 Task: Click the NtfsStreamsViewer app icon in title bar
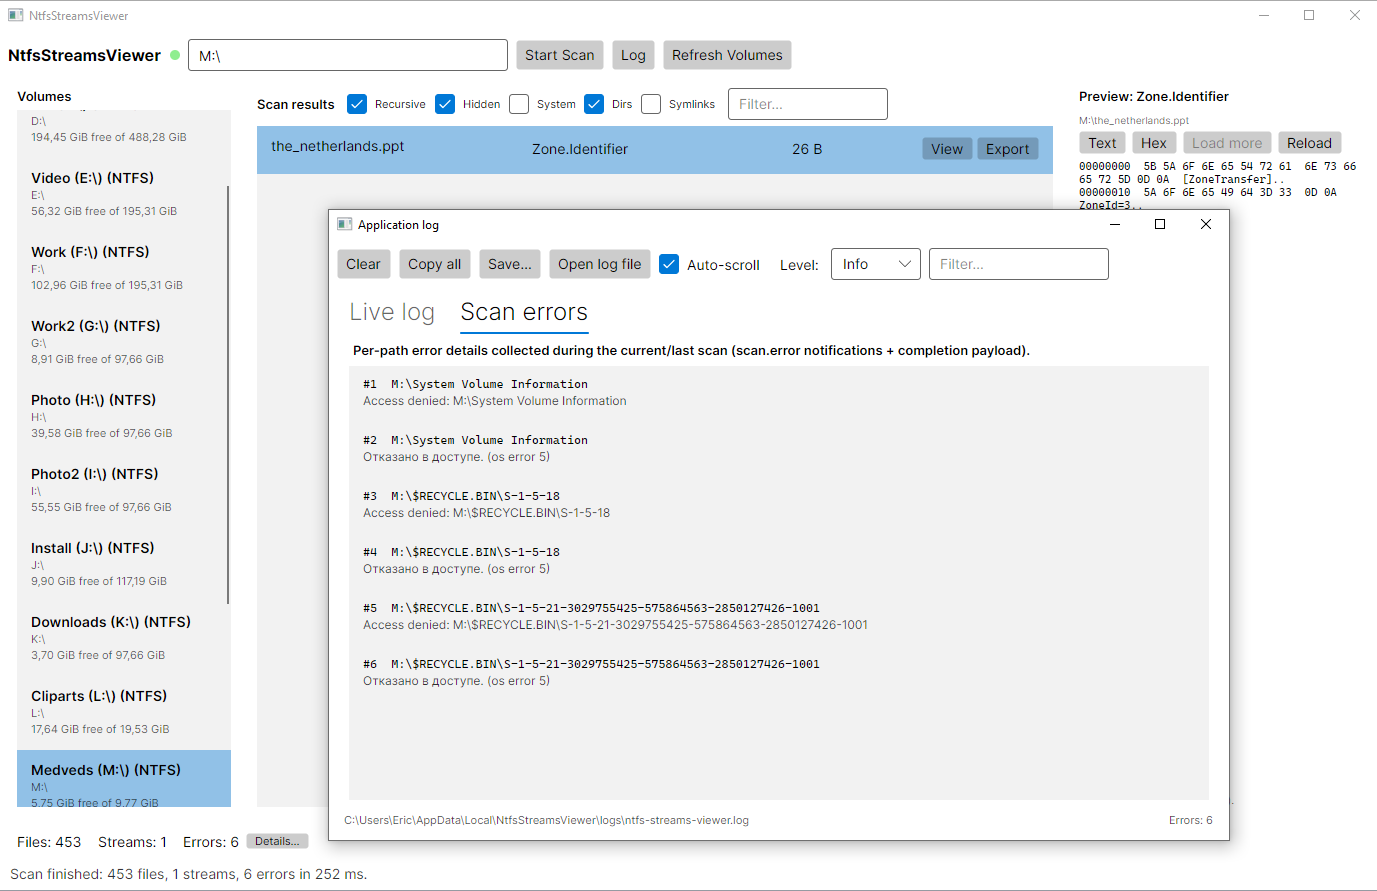coord(16,15)
